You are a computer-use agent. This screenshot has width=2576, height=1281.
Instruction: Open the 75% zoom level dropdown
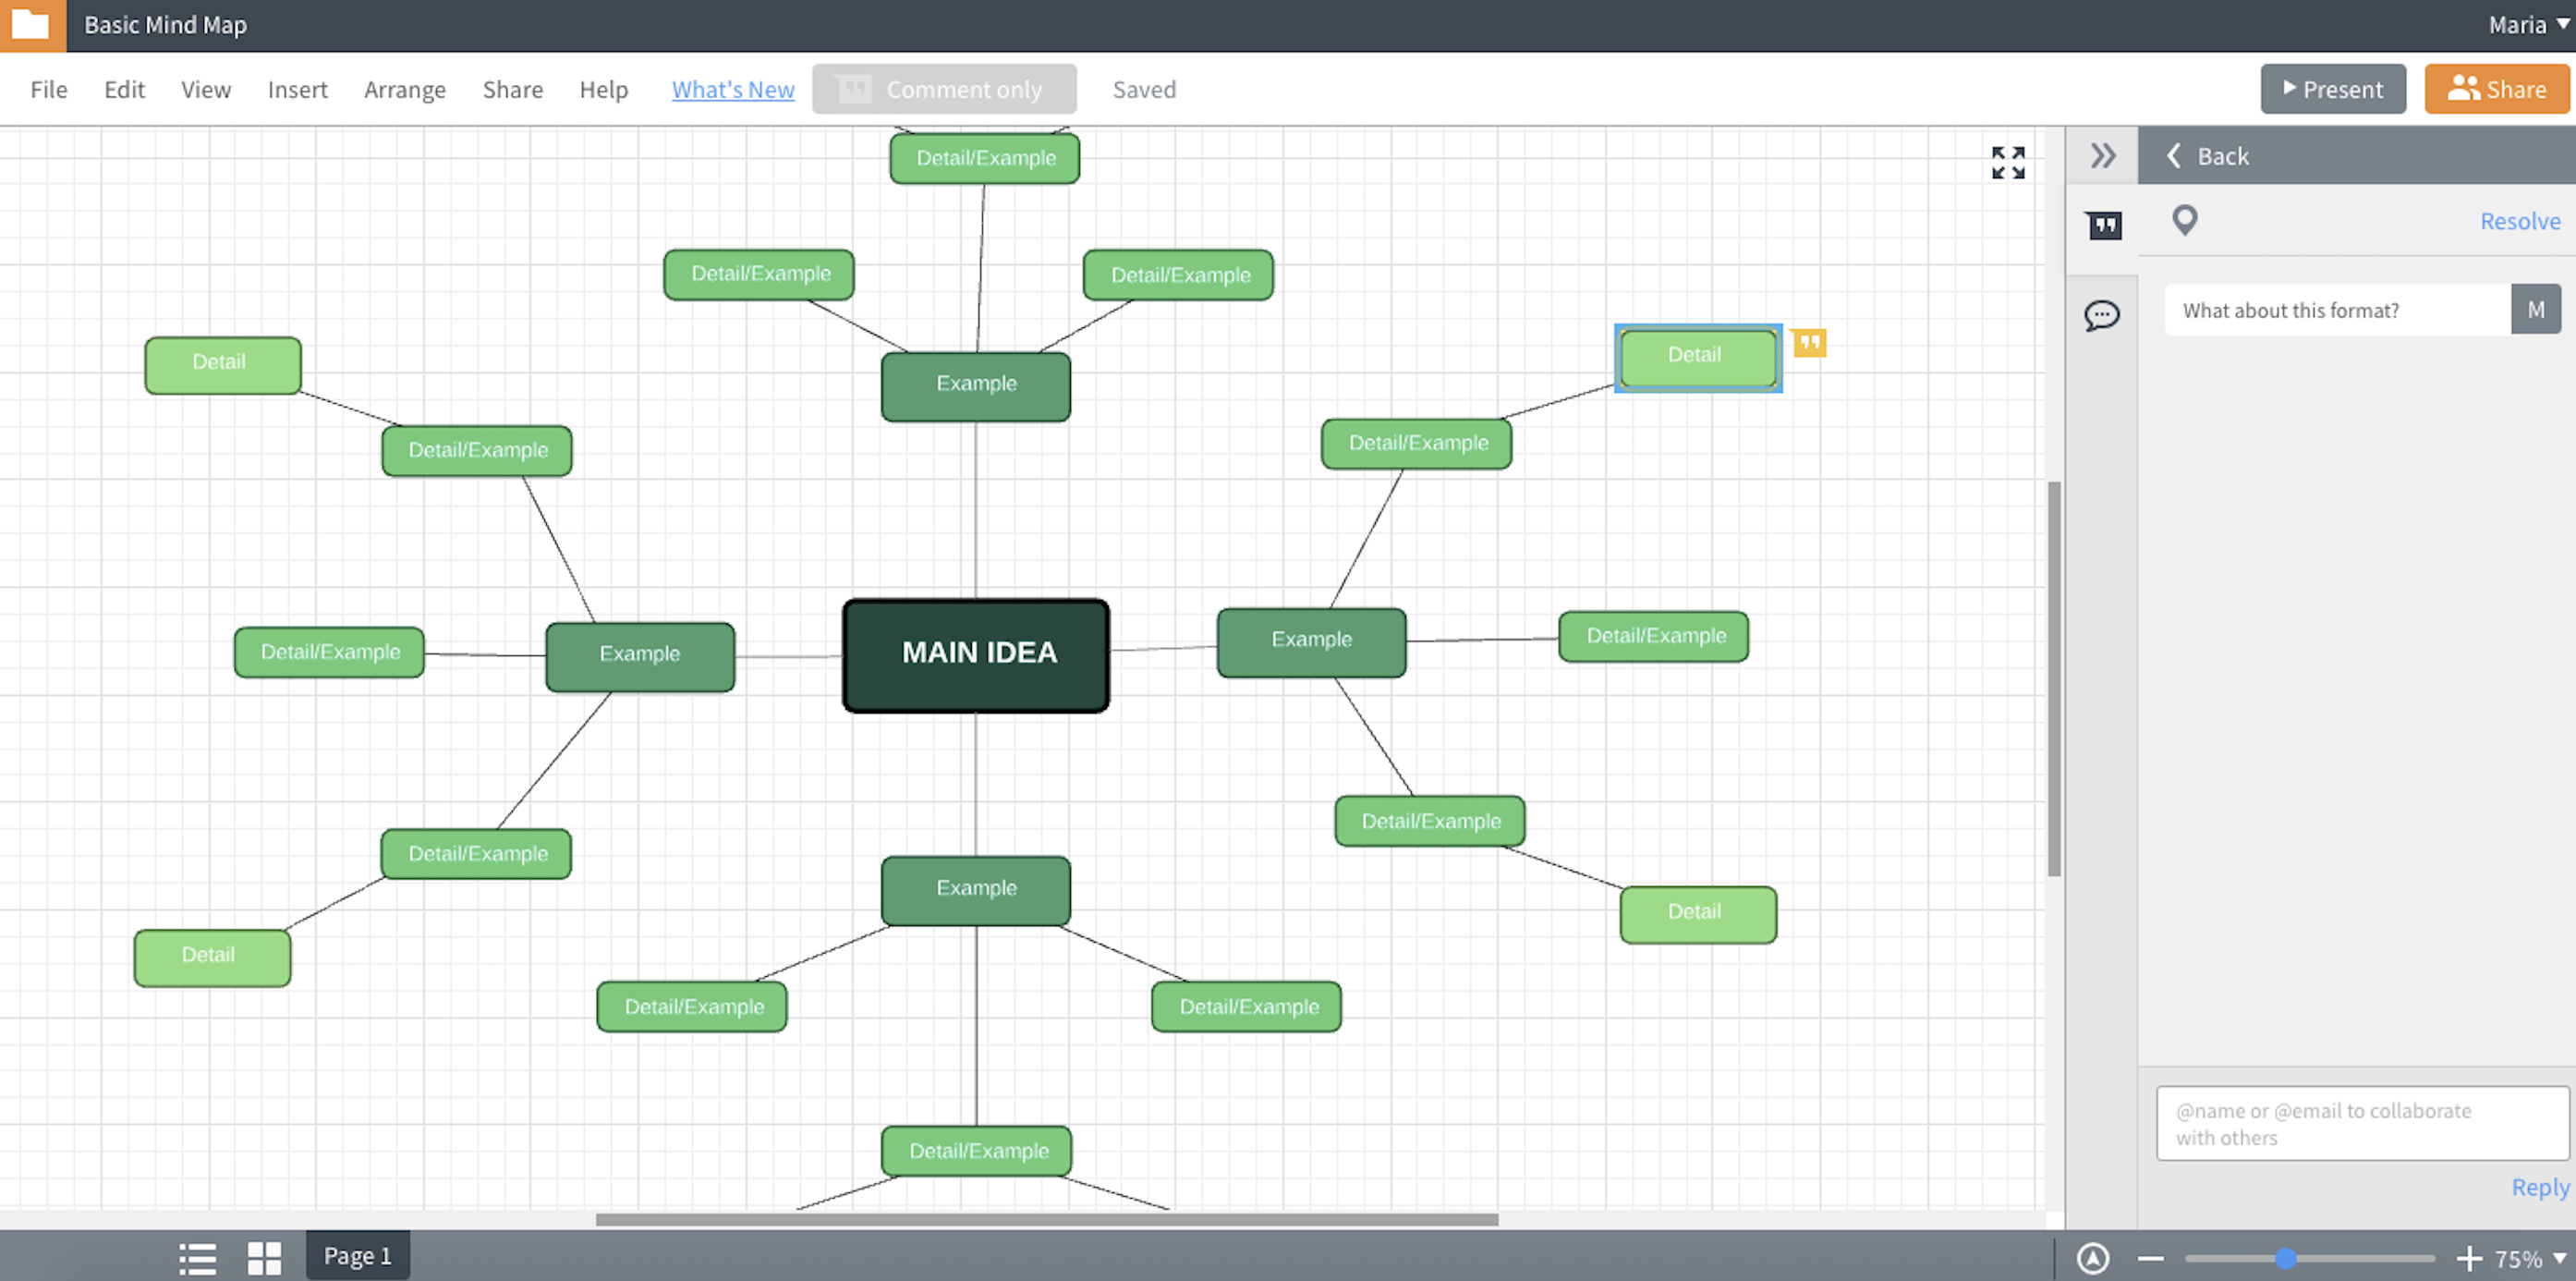click(x=2530, y=1258)
